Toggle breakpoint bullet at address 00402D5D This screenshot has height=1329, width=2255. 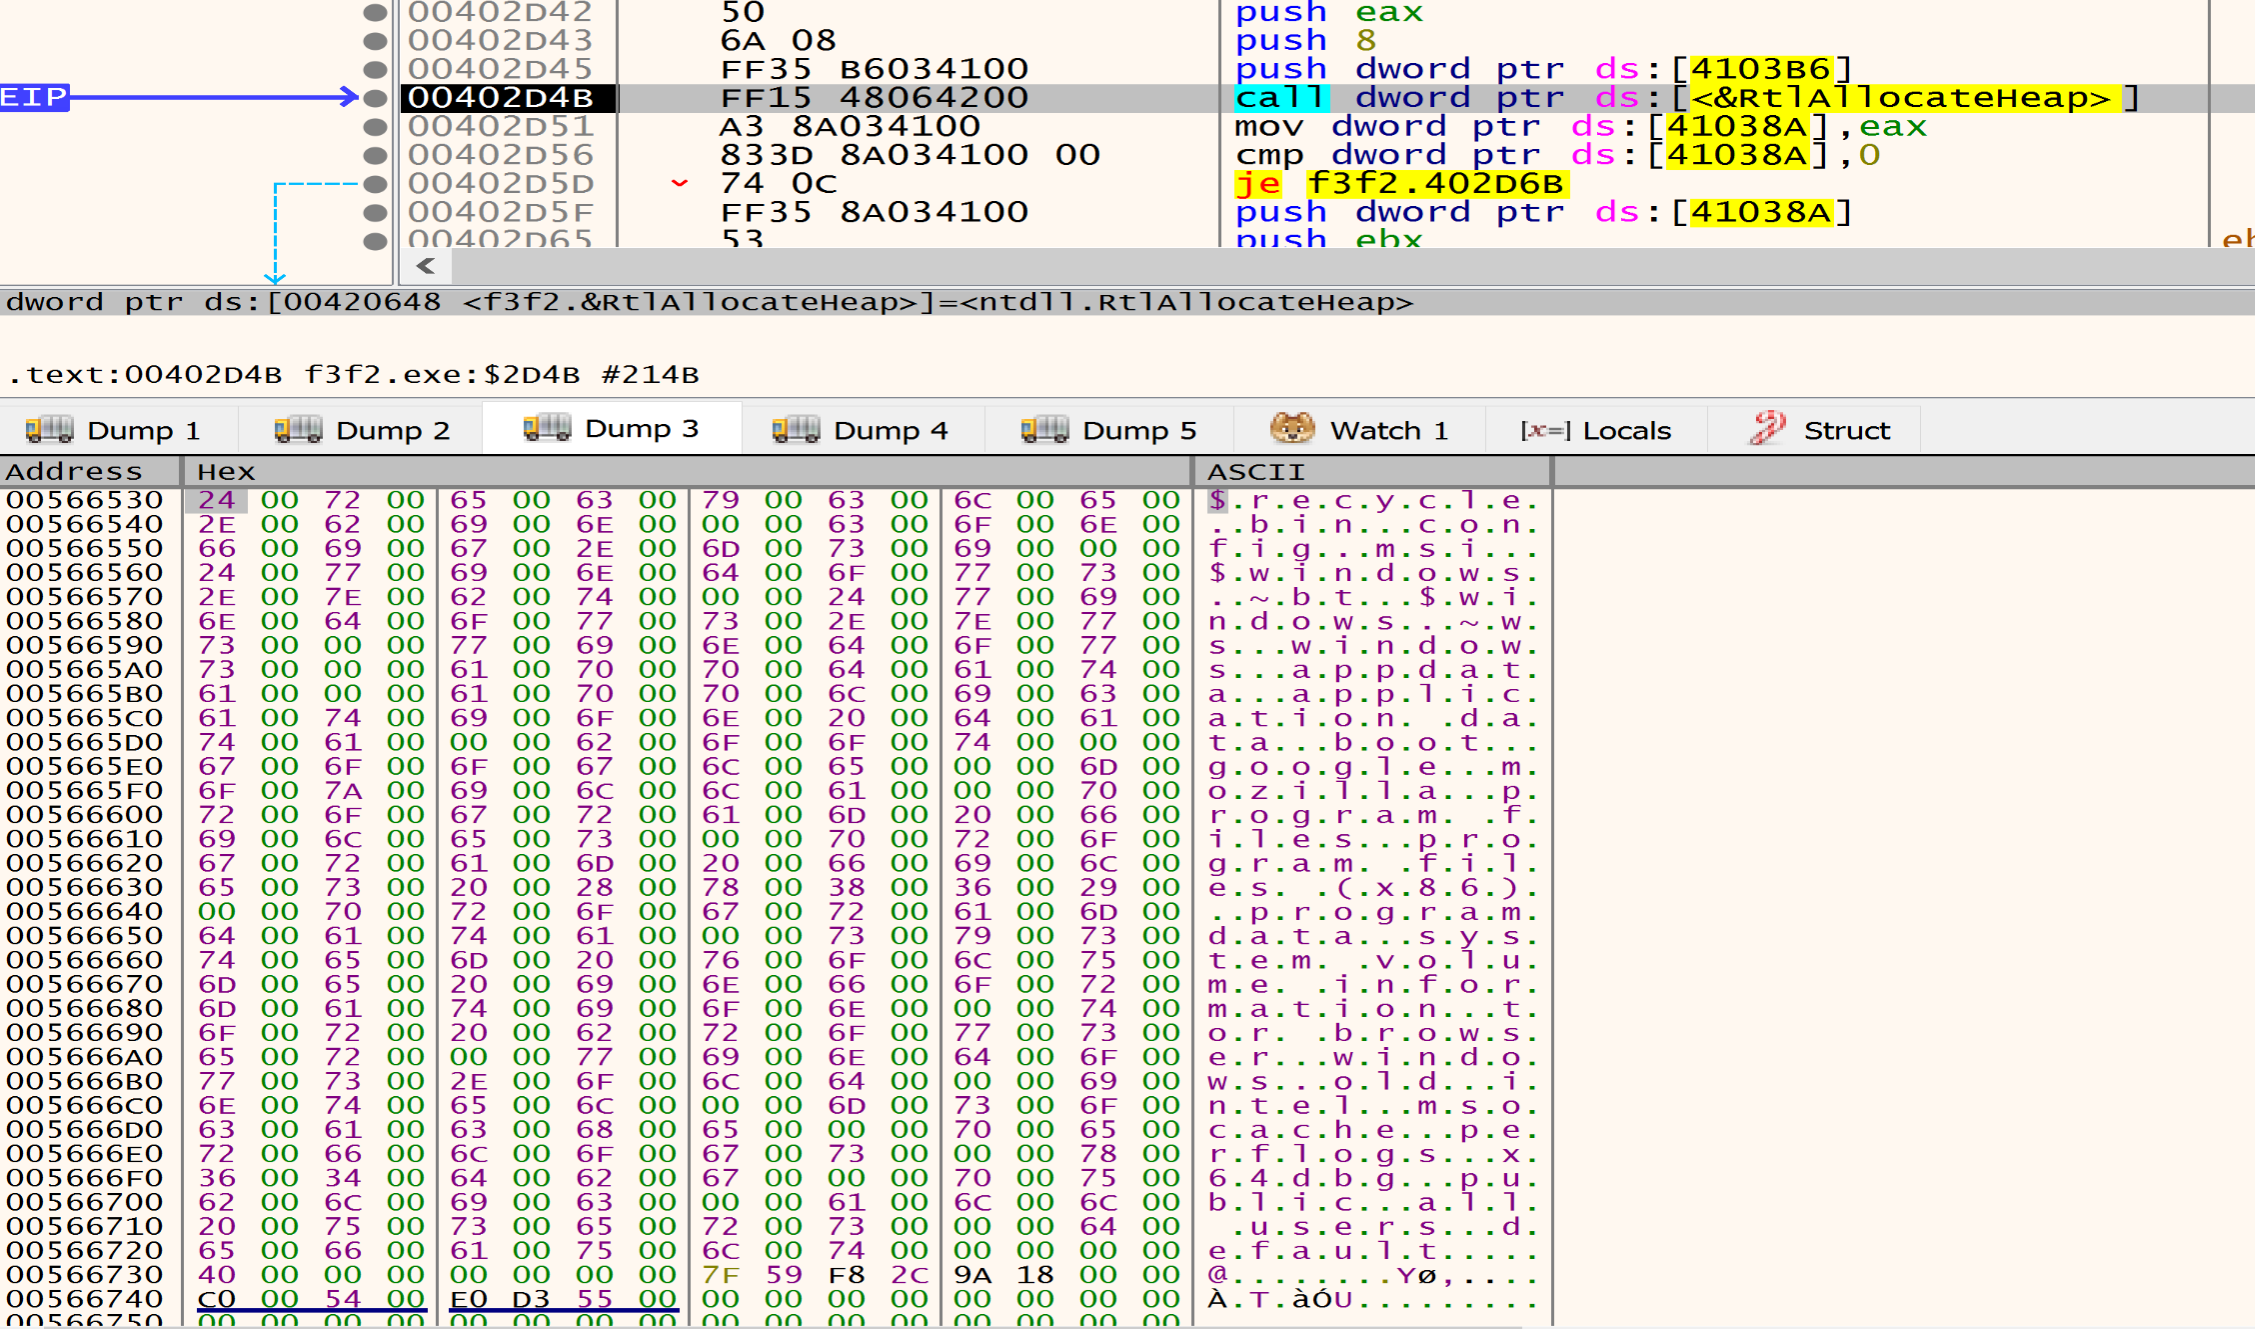pos(375,184)
